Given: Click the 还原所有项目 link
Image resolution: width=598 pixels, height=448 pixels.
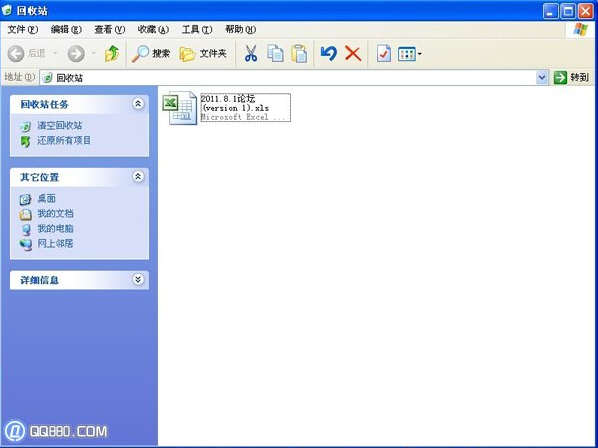Looking at the screenshot, I should (x=64, y=140).
